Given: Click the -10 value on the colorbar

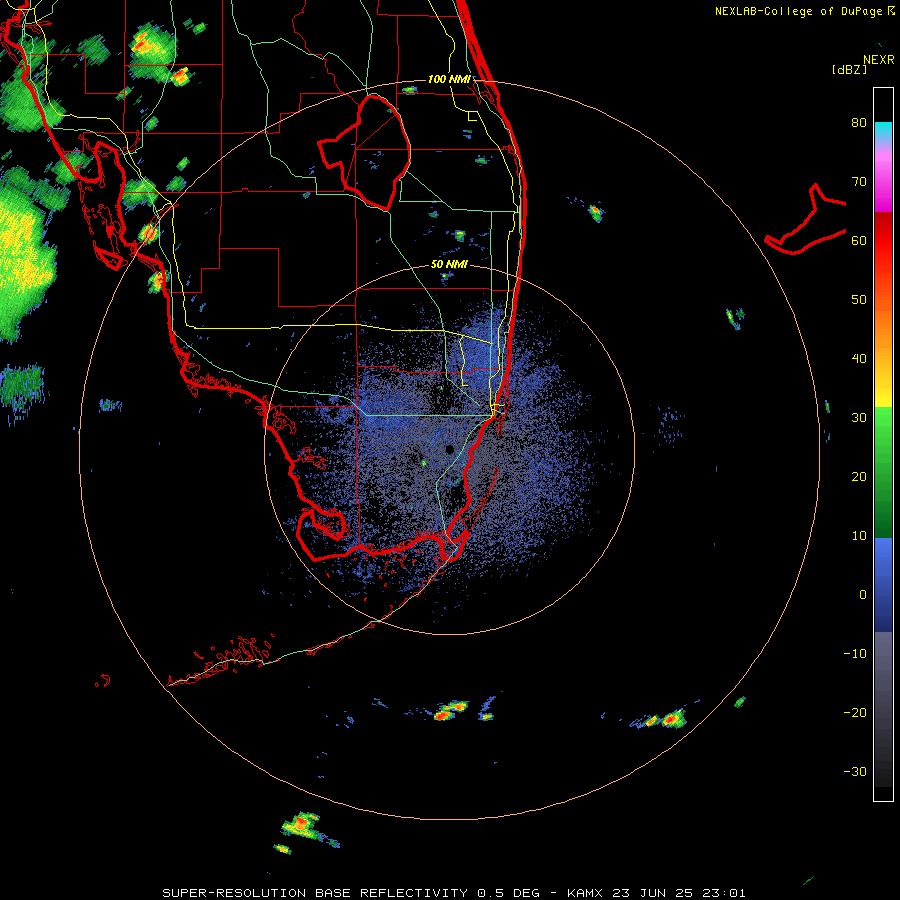Looking at the screenshot, I should [855, 654].
